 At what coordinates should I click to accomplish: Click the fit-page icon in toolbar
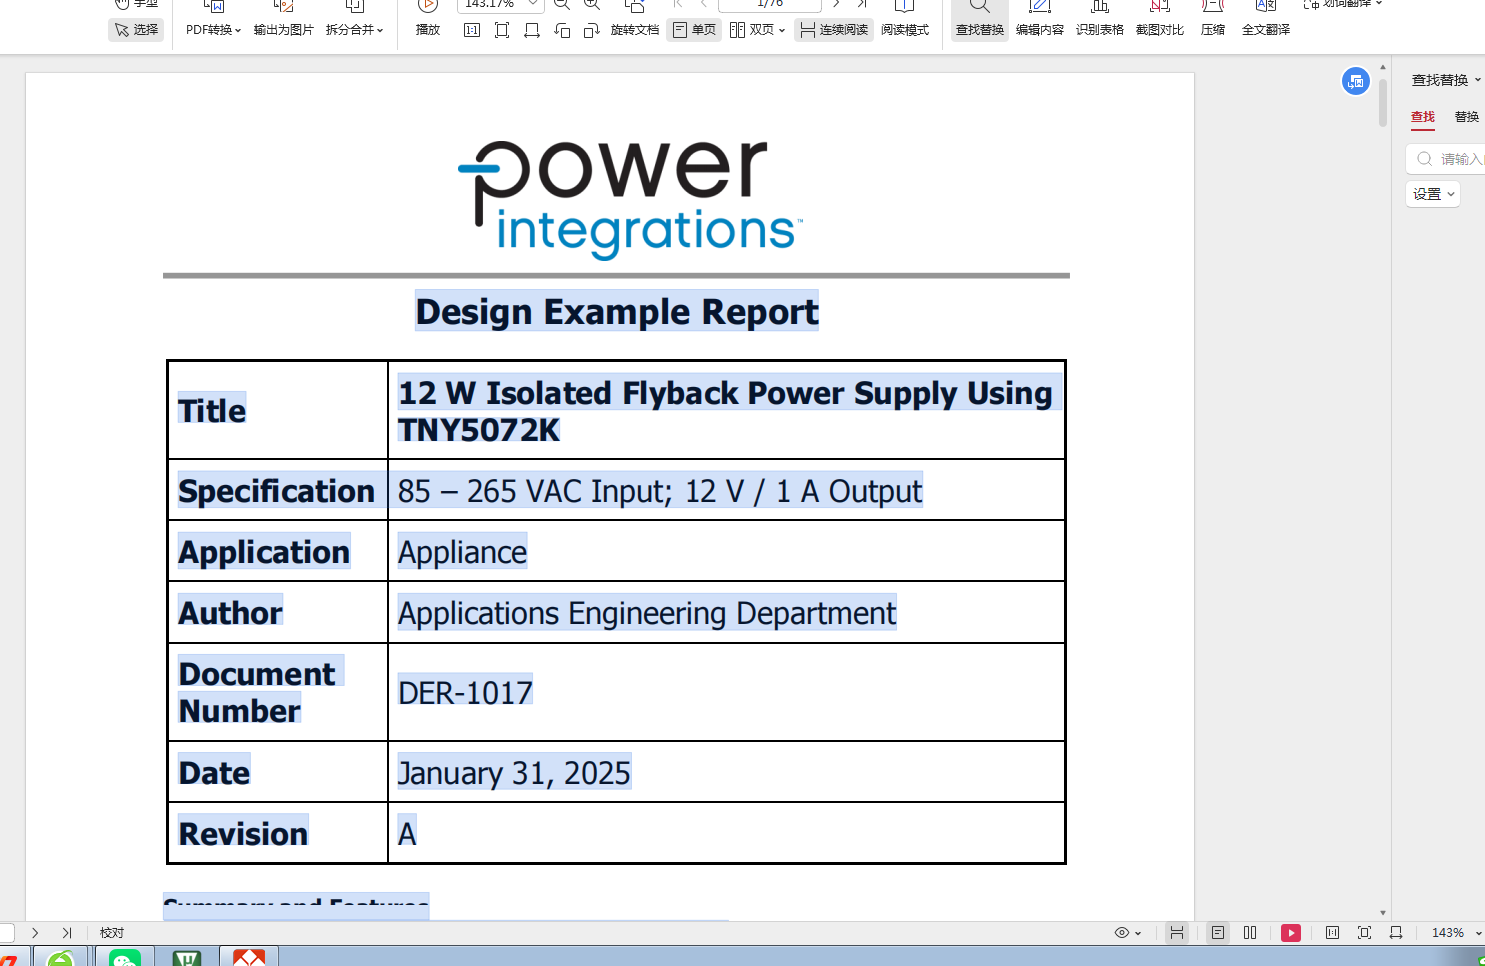click(x=502, y=30)
